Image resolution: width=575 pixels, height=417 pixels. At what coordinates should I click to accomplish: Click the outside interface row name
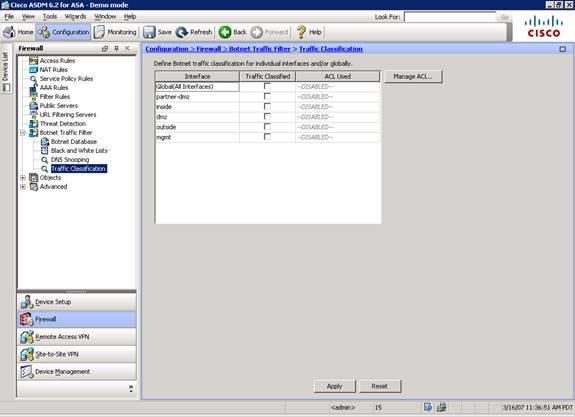pyautogui.click(x=166, y=127)
